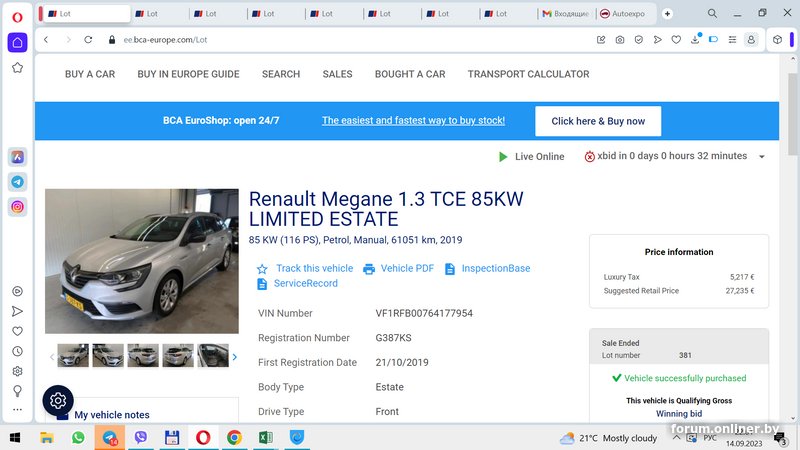Click the Track this vehicle link text

click(x=314, y=268)
